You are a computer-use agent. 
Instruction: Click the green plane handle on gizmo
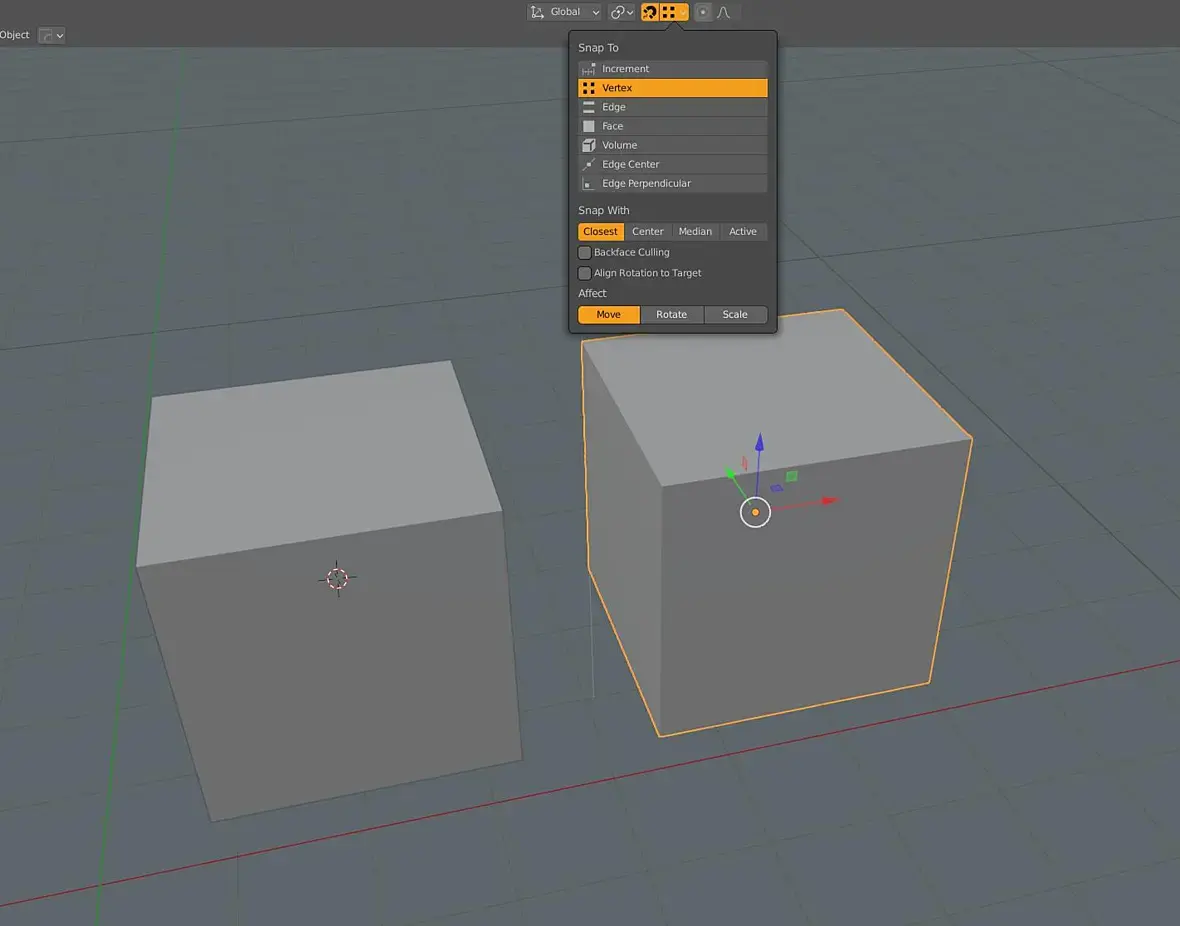pyautogui.click(x=792, y=476)
